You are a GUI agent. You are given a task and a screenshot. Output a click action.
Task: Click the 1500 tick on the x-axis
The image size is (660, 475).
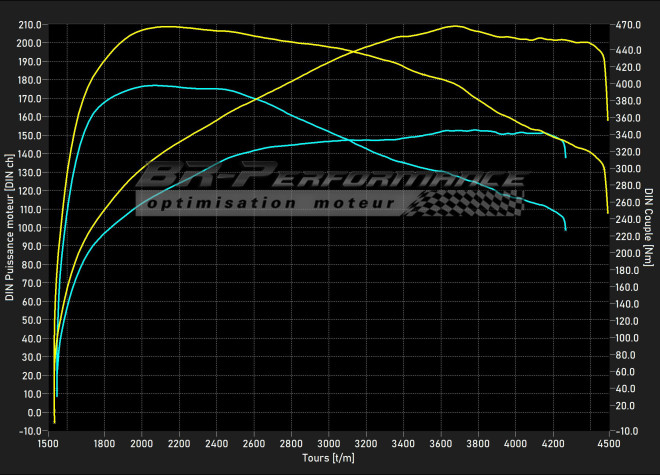pyautogui.click(x=47, y=443)
